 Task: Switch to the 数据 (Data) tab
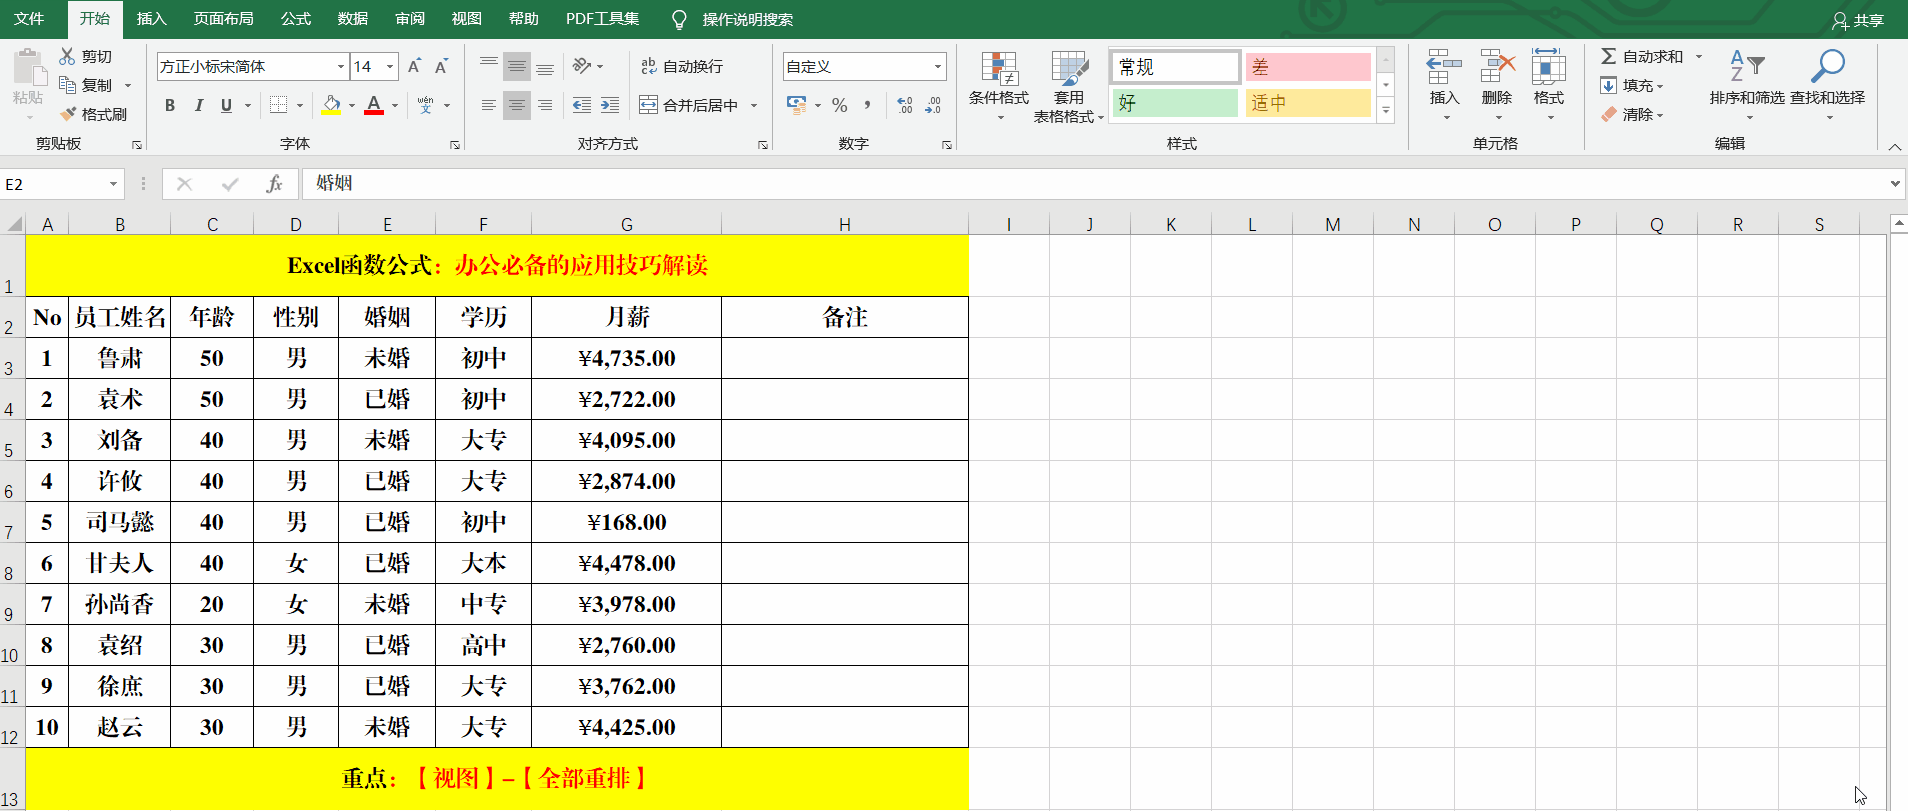(352, 19)
